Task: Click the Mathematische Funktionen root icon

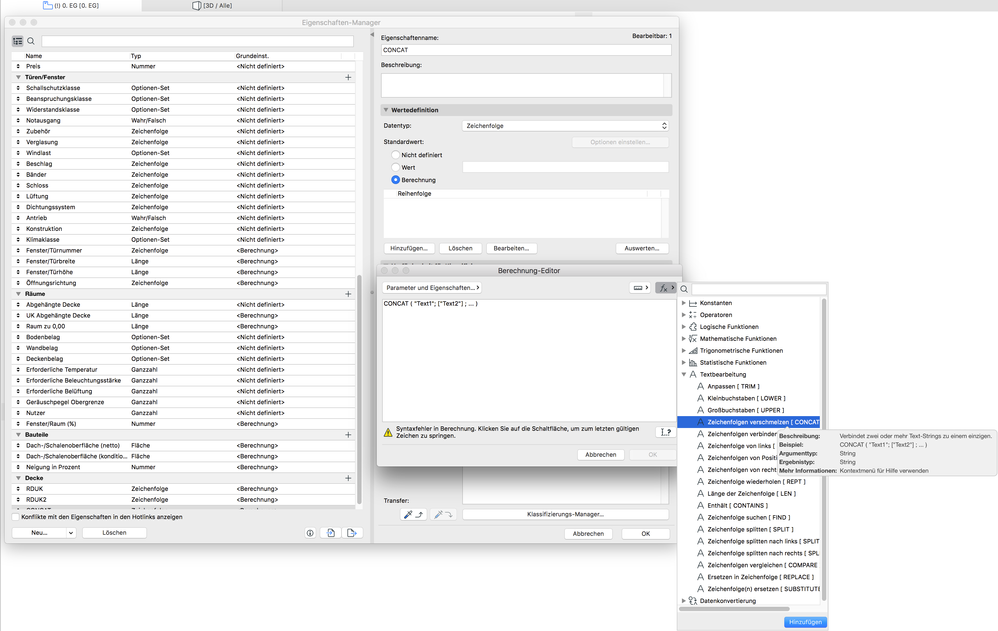Action: 693,339
